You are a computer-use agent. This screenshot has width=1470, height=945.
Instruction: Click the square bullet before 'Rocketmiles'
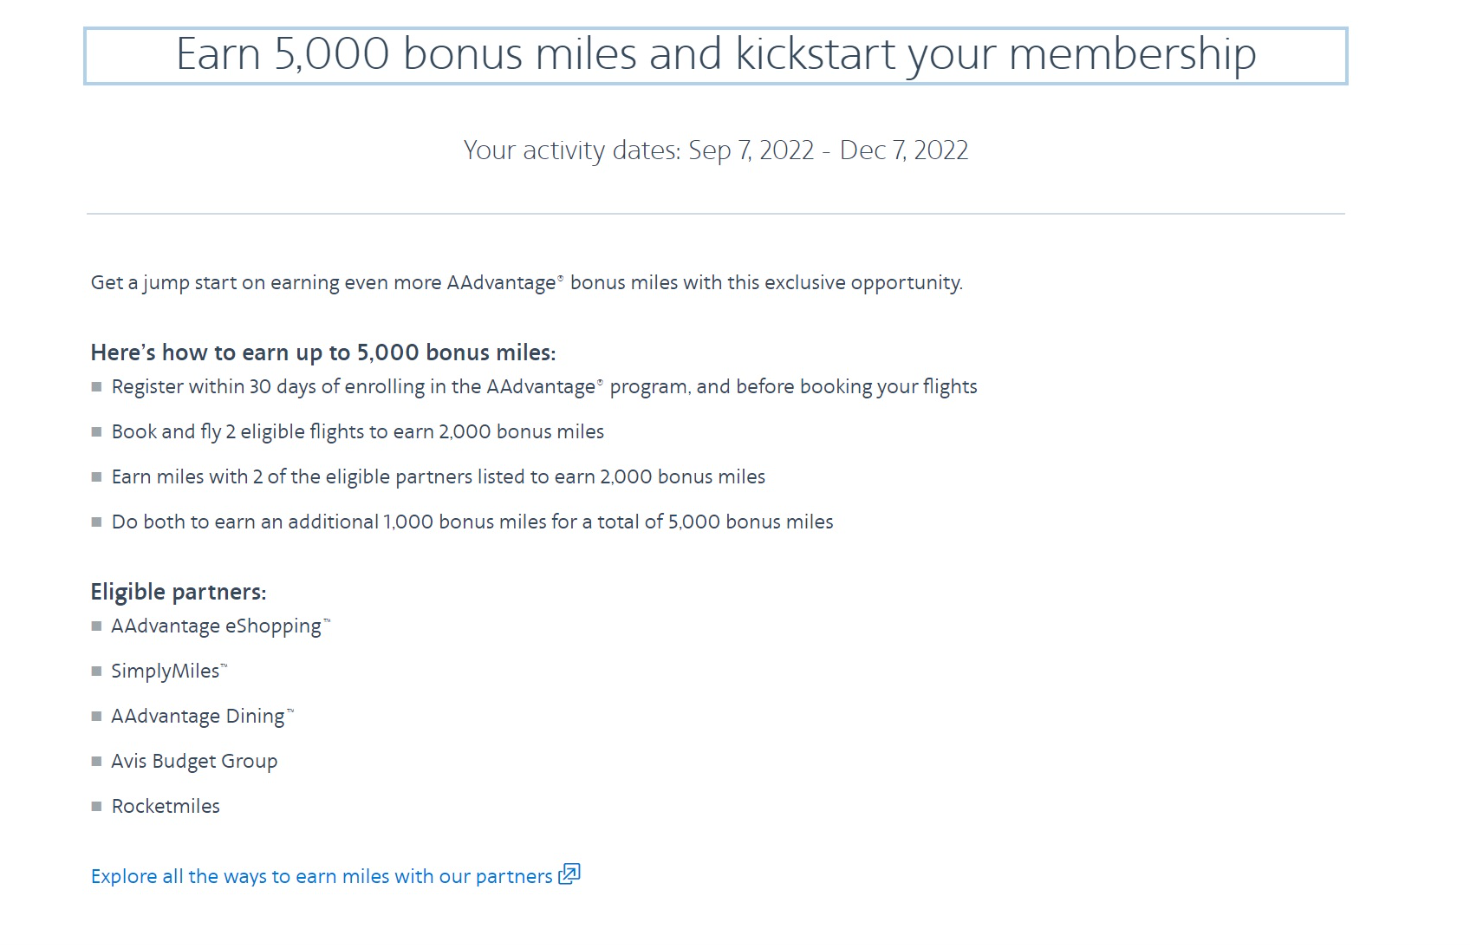[x=97, y=806]
